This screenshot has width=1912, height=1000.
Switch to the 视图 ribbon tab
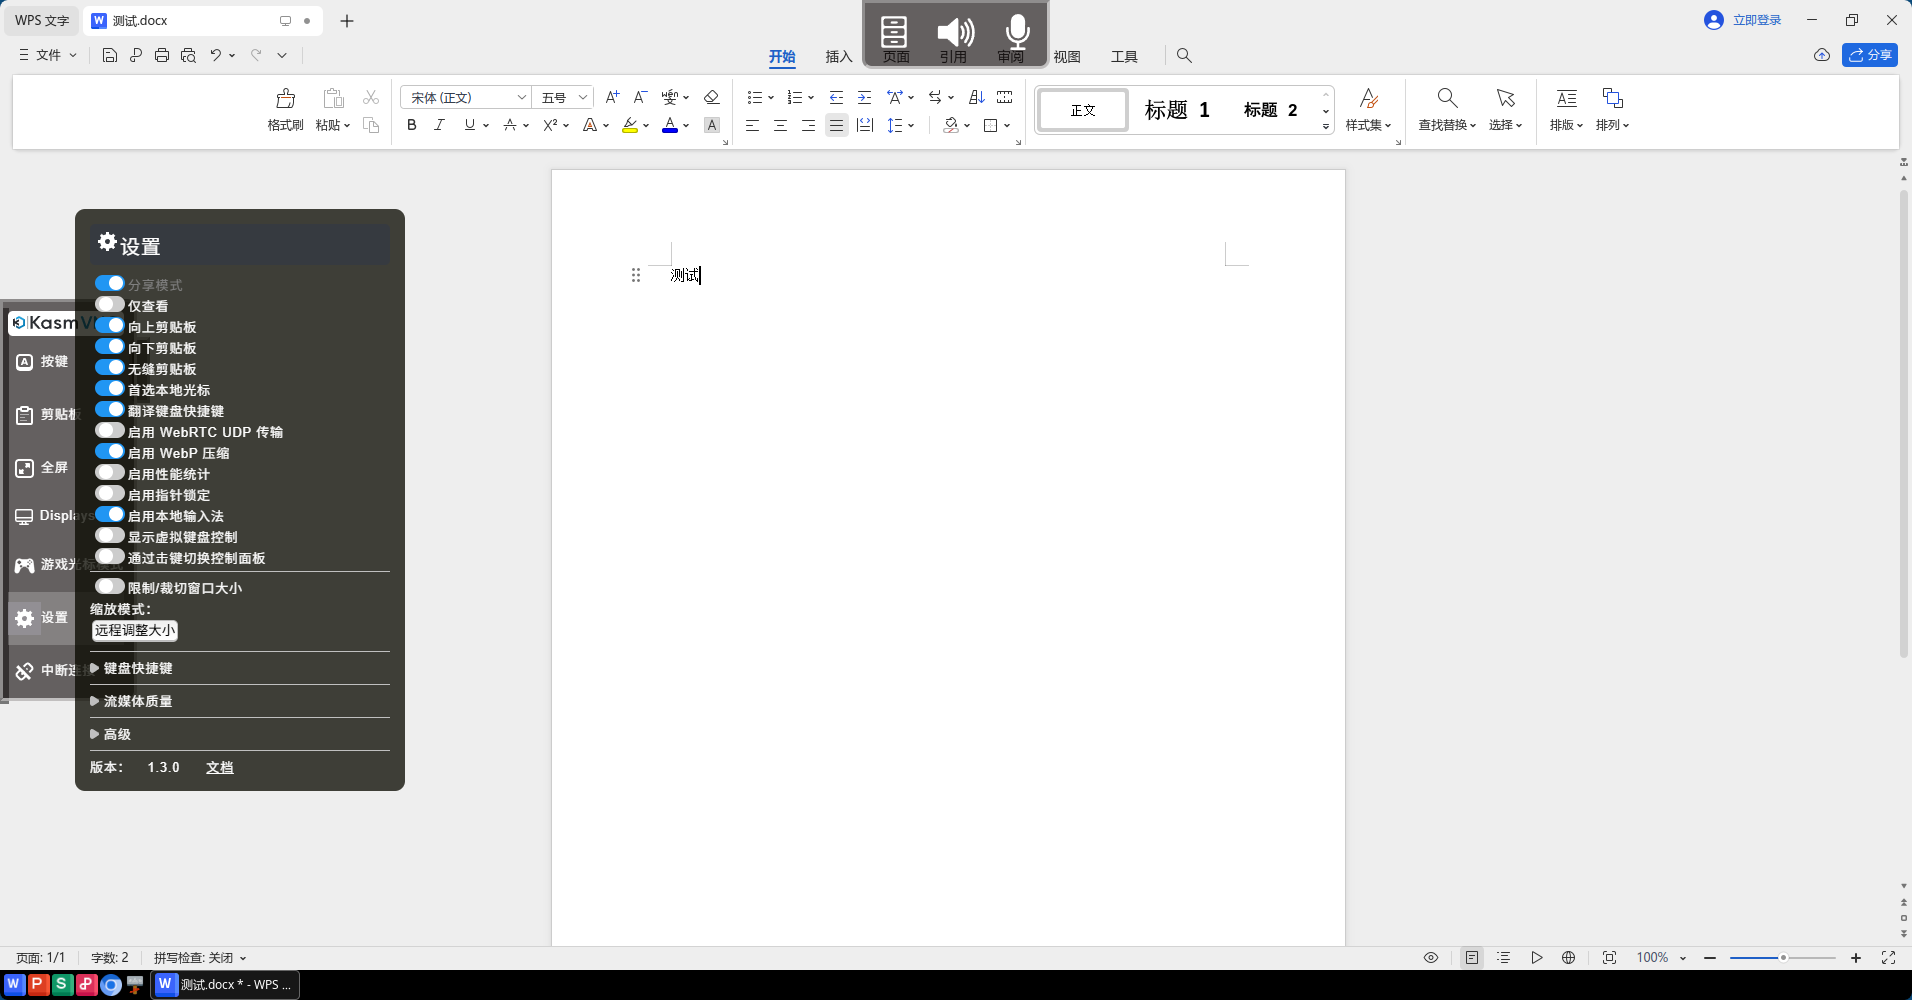coord(1067,56)
